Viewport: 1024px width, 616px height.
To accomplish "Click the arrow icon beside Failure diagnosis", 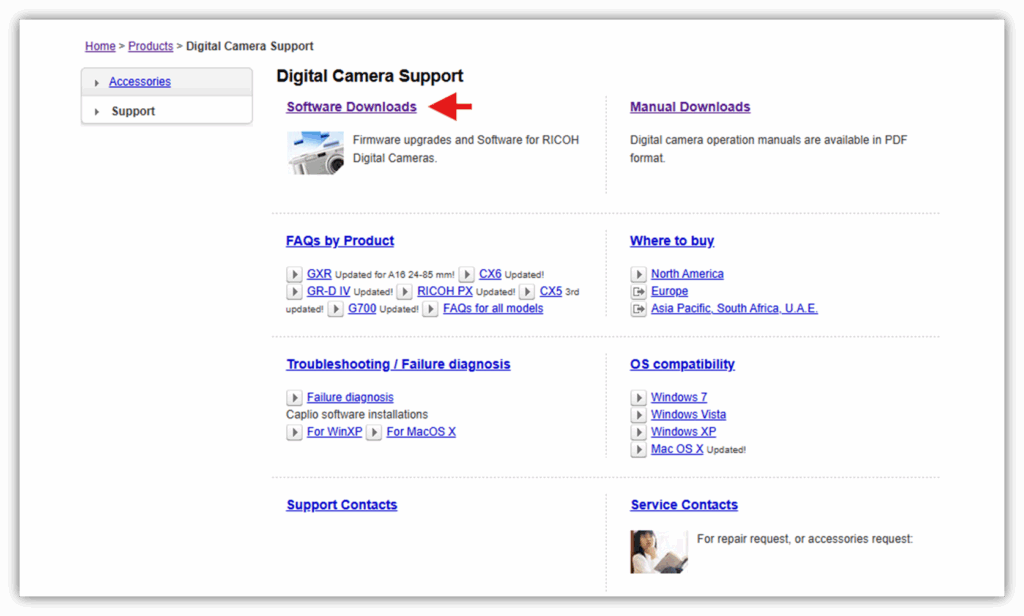I will coord(294,397).
